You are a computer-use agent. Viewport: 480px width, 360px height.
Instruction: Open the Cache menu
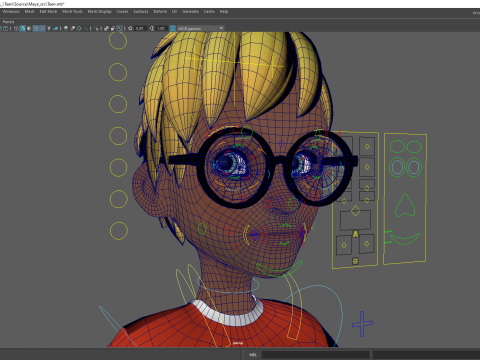click(209, 11)
